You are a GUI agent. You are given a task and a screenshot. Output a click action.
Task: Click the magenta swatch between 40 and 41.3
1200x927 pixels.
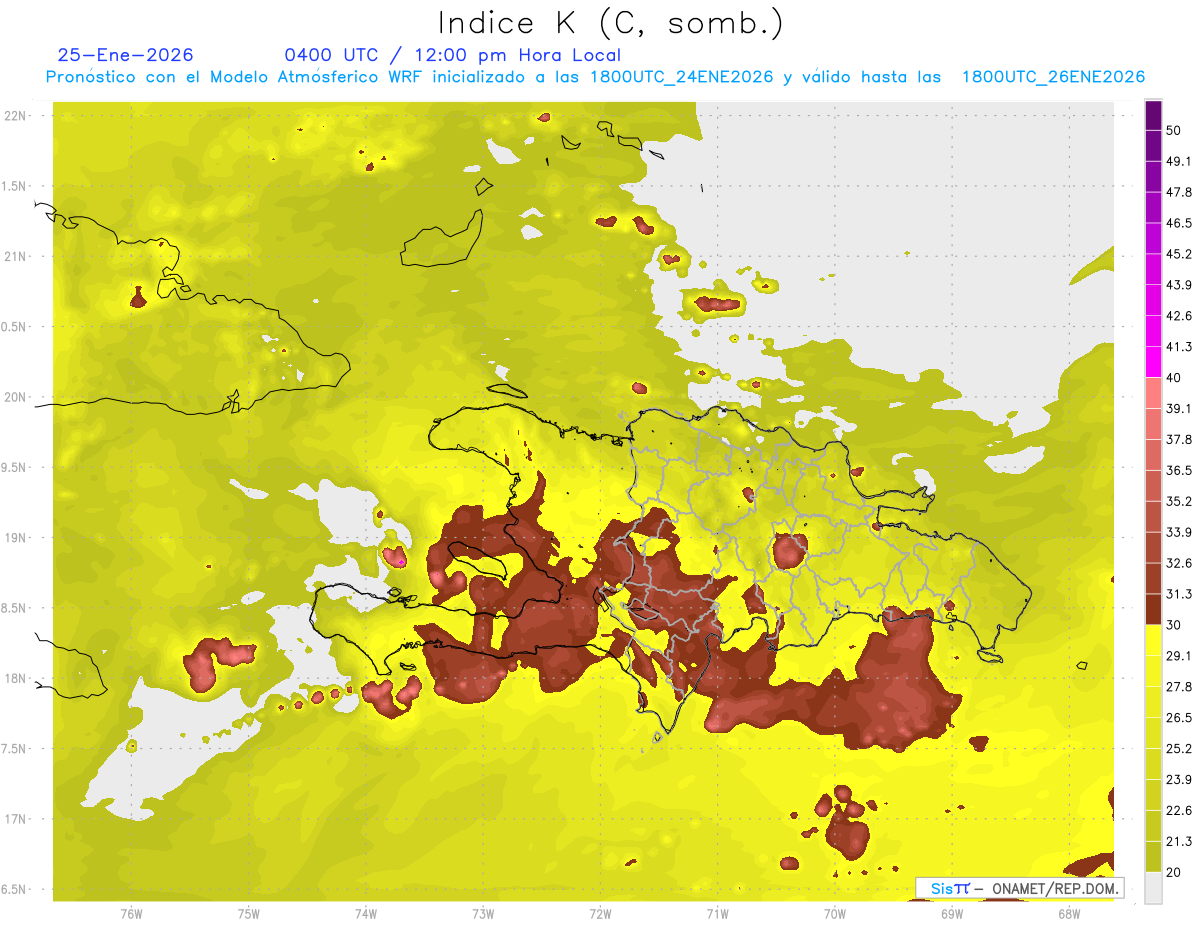click(1153, 362)
